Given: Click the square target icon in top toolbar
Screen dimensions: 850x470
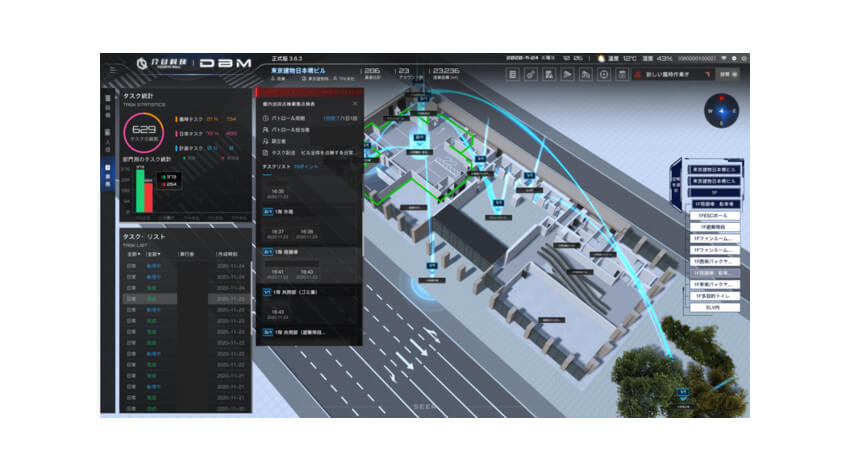Looking at the screenshot, I should tap(604, 75).
